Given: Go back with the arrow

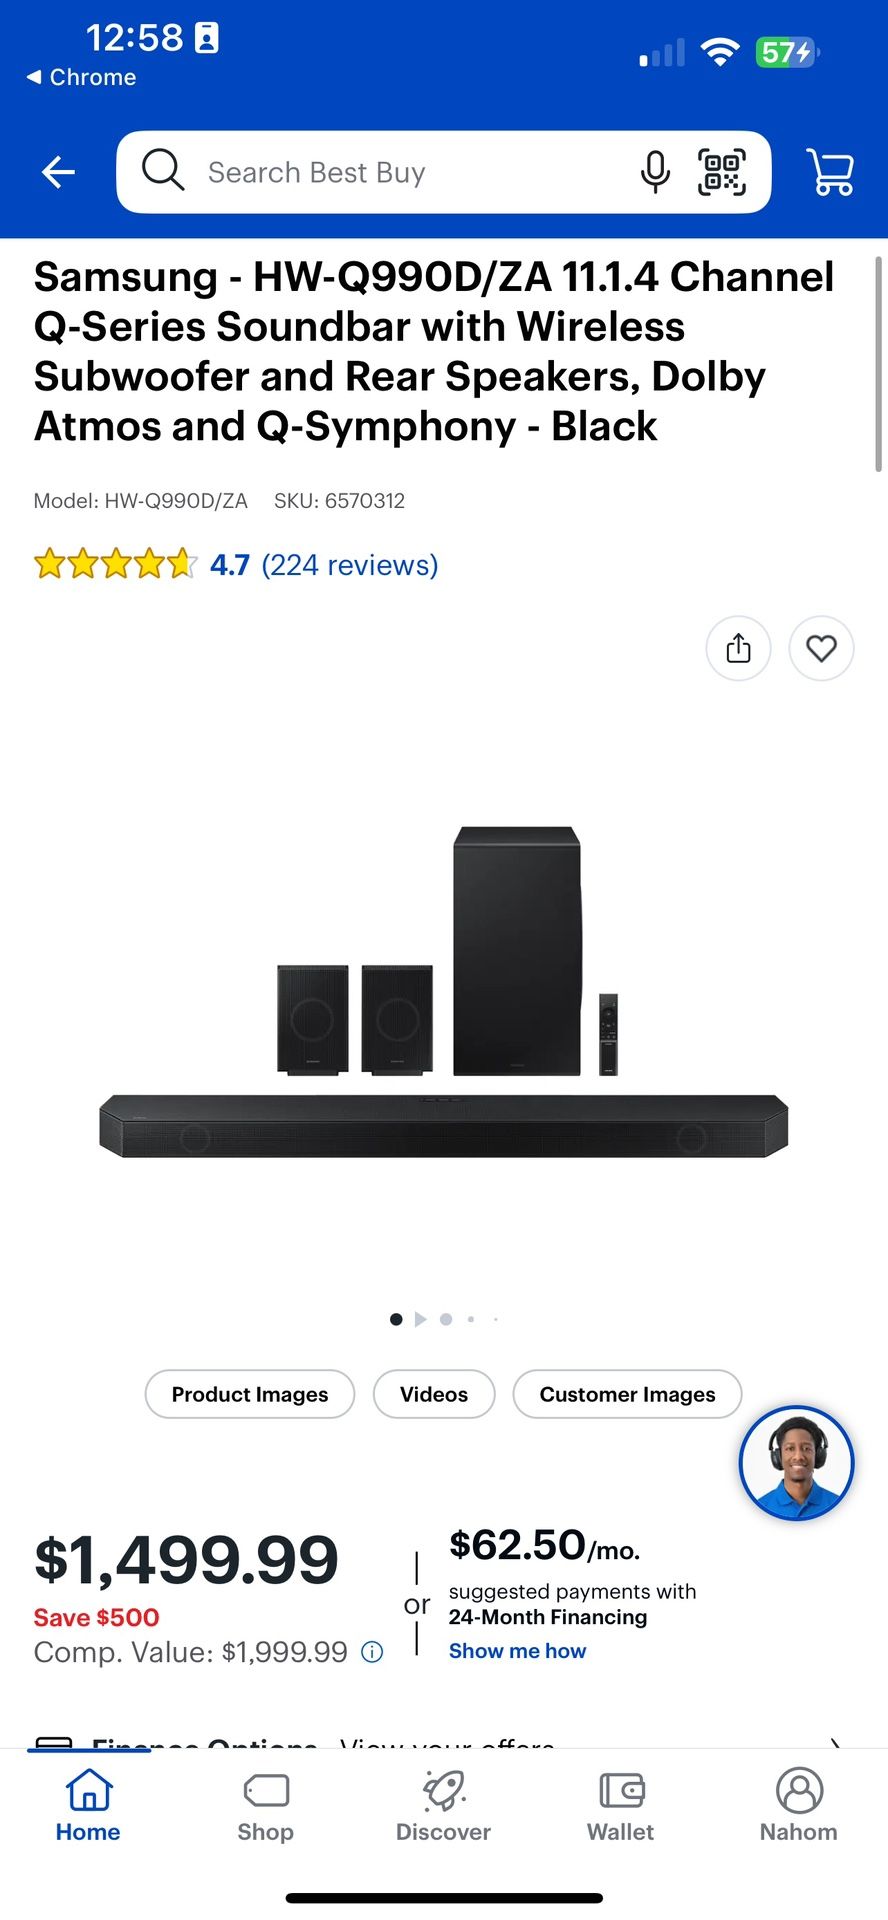Looking at the screenshot, I should click(x=57, y=172).
